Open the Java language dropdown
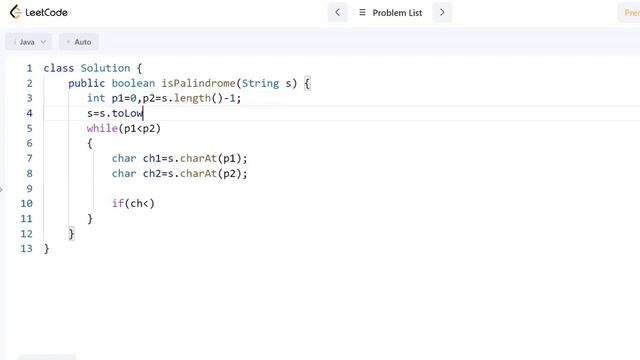This screenshot has height=360, width=640. [29, 42]
